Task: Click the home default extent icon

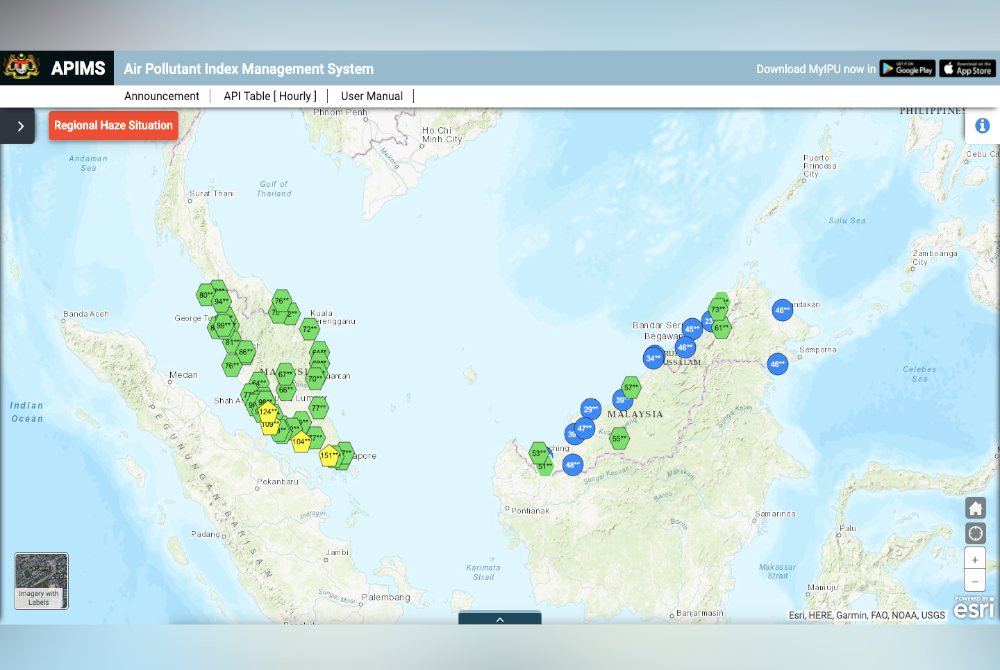Action: (x=975, y=508)
